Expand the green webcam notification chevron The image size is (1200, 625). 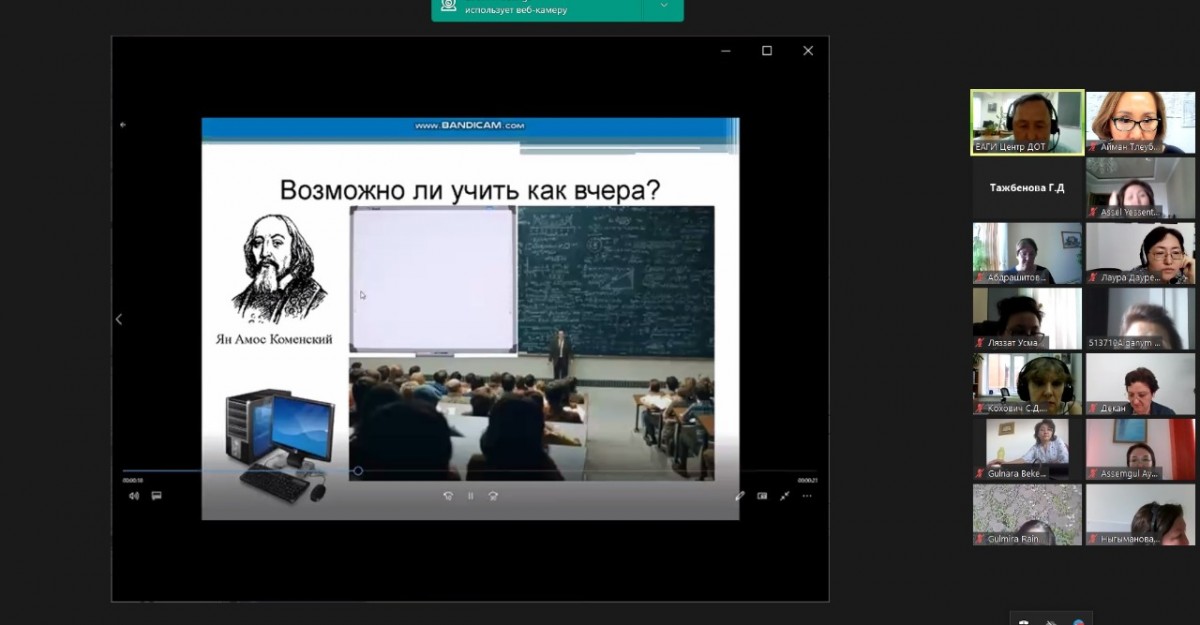click(x=663, y=6)
